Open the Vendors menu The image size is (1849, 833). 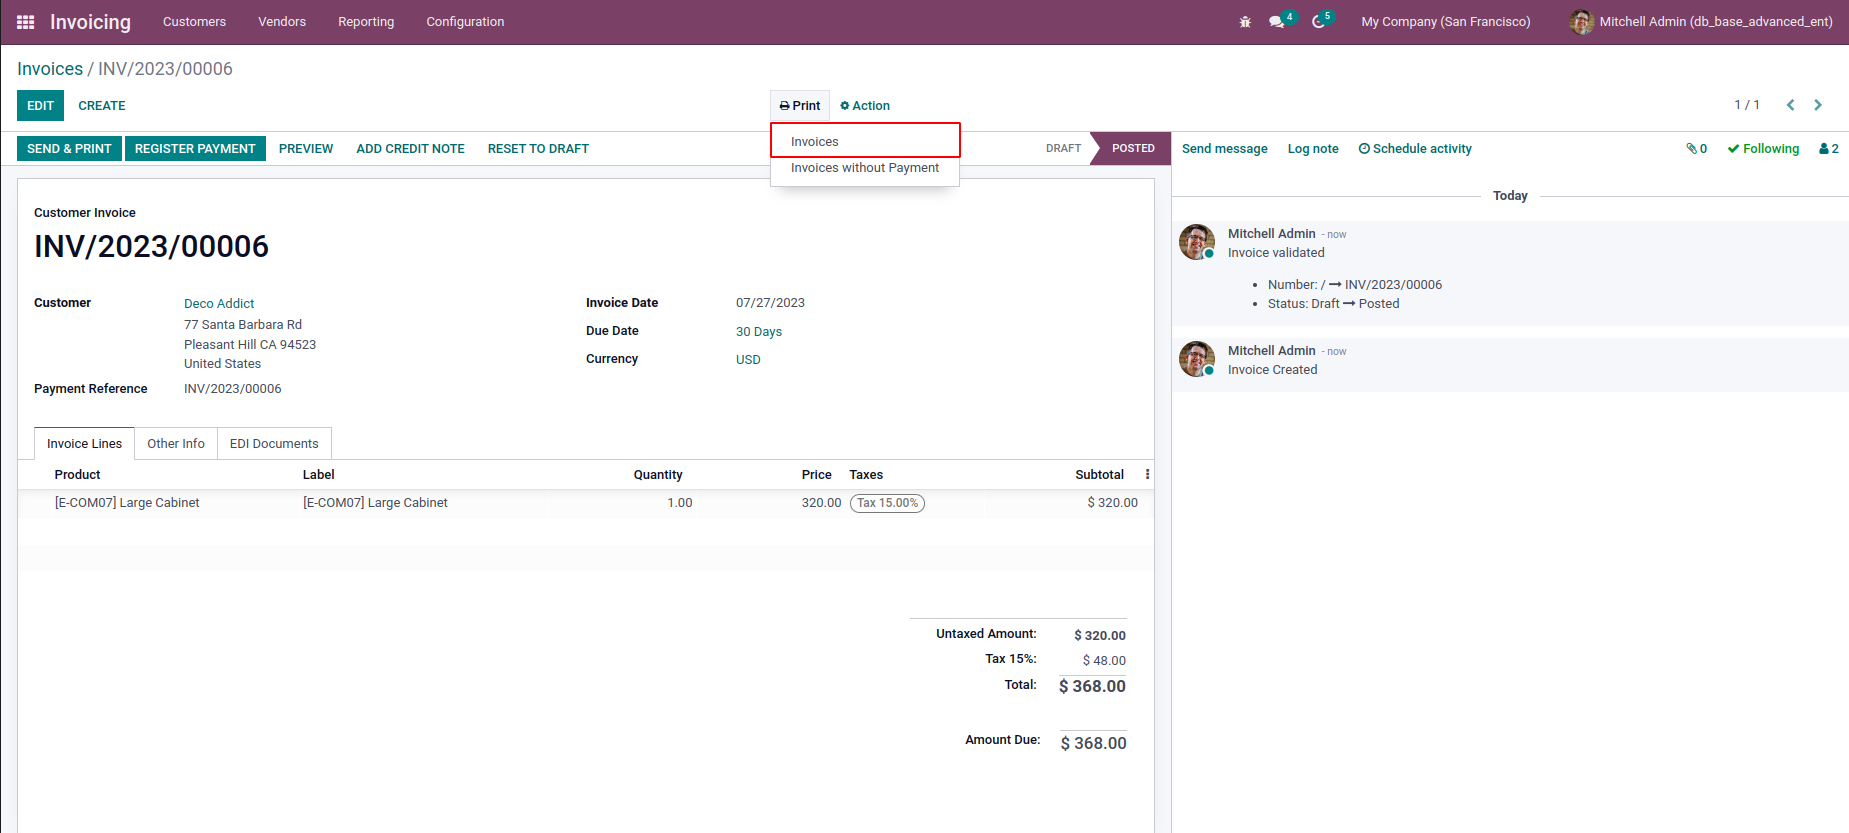tap(282, 22)
